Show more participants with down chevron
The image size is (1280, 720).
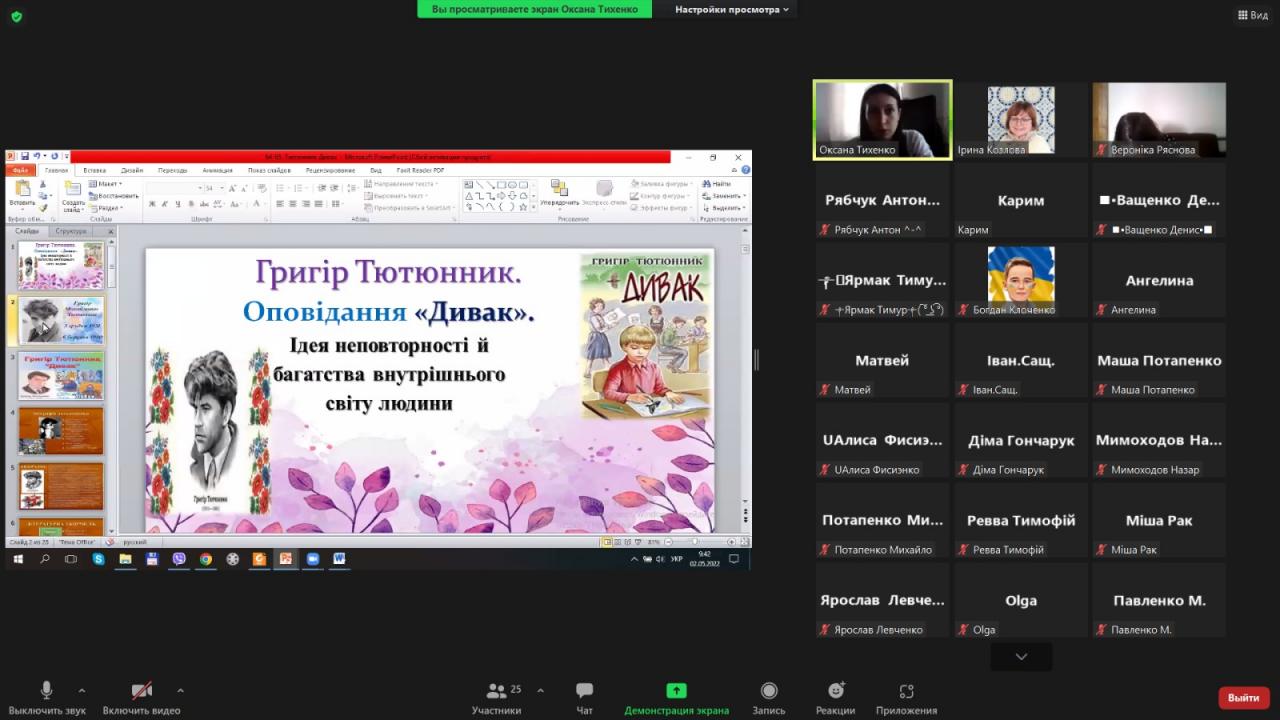pyautogui.click(x=1021, y=657)
